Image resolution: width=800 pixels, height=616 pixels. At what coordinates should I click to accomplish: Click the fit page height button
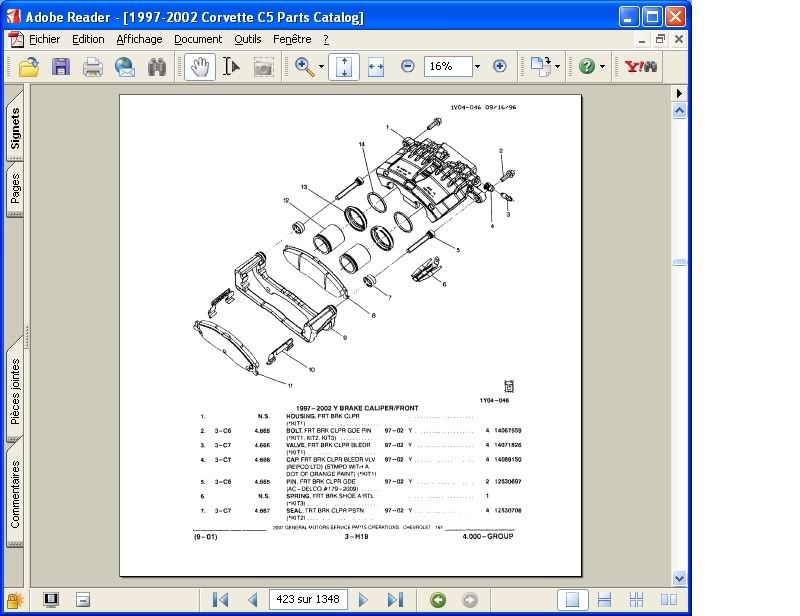tap(344, 66)
